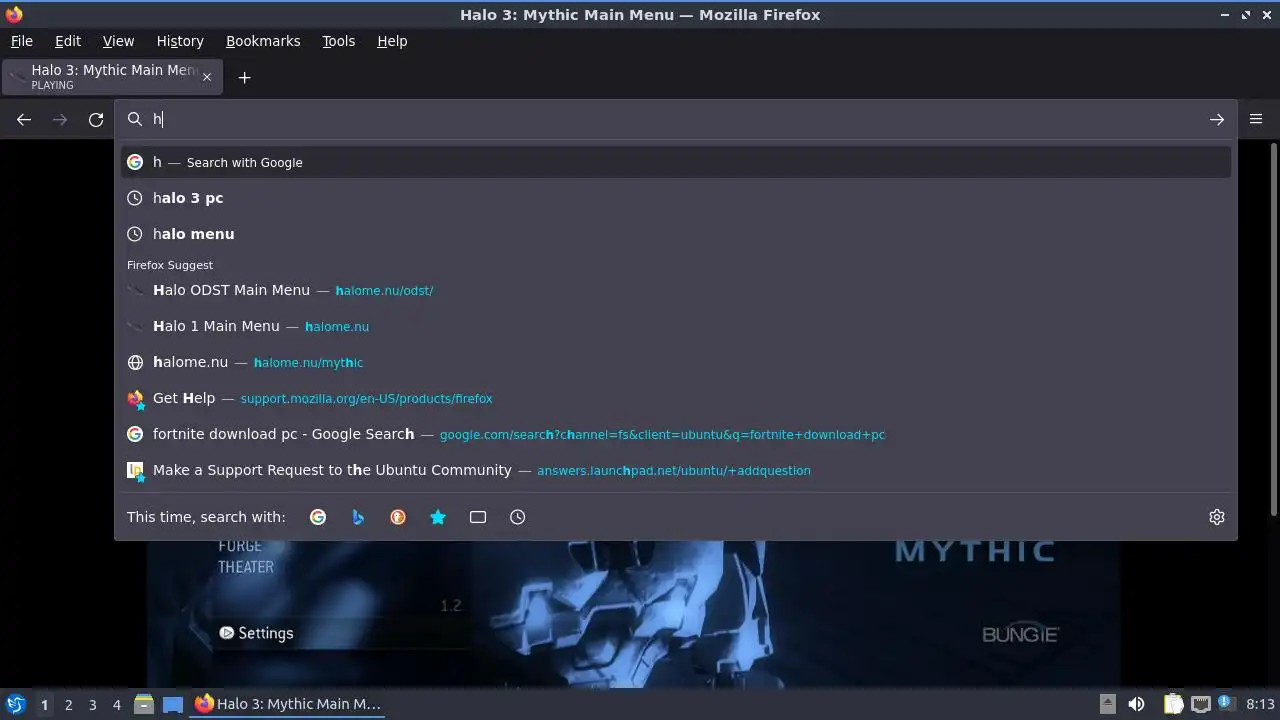Choose the 'halo menu' history suggestion
Image resolution: width=1280 pixels, height=720 pixels.
[676, 234]
